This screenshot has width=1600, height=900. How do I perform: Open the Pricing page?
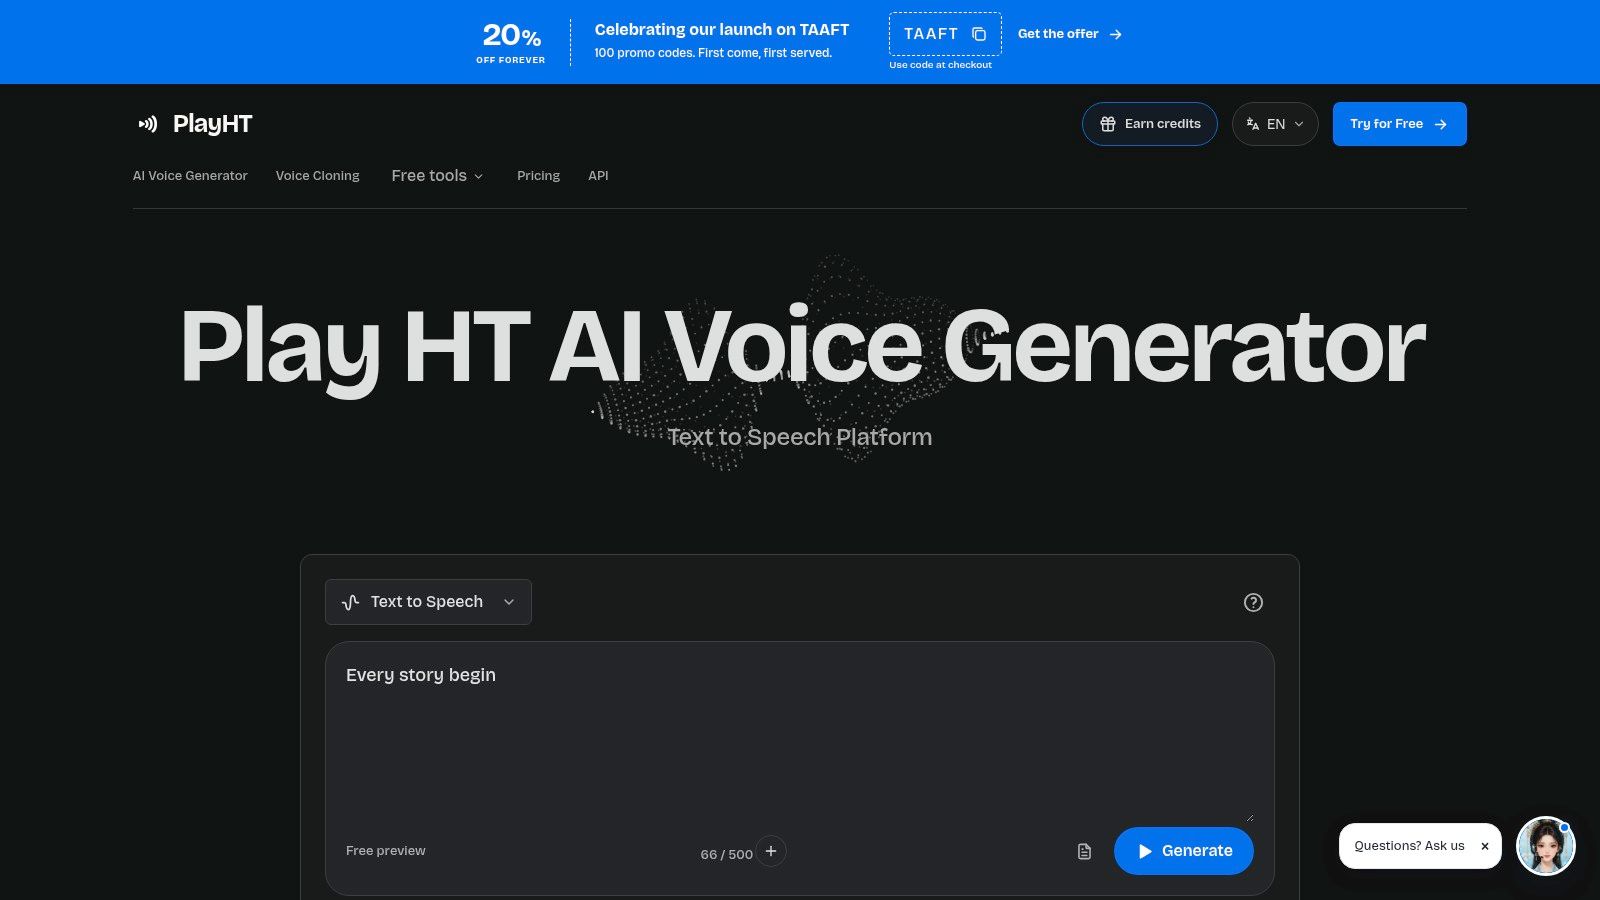point(538,176)
